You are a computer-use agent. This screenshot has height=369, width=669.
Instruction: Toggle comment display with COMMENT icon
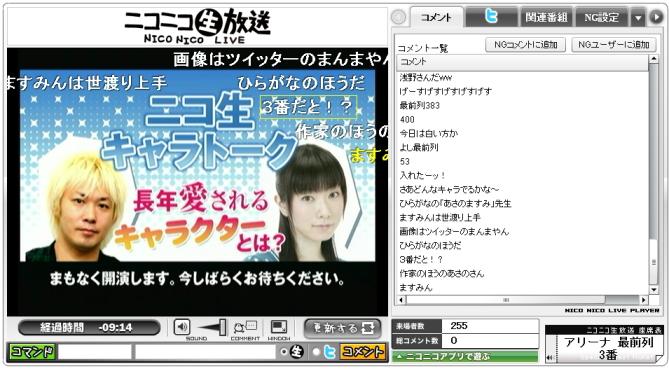point(245,327)
